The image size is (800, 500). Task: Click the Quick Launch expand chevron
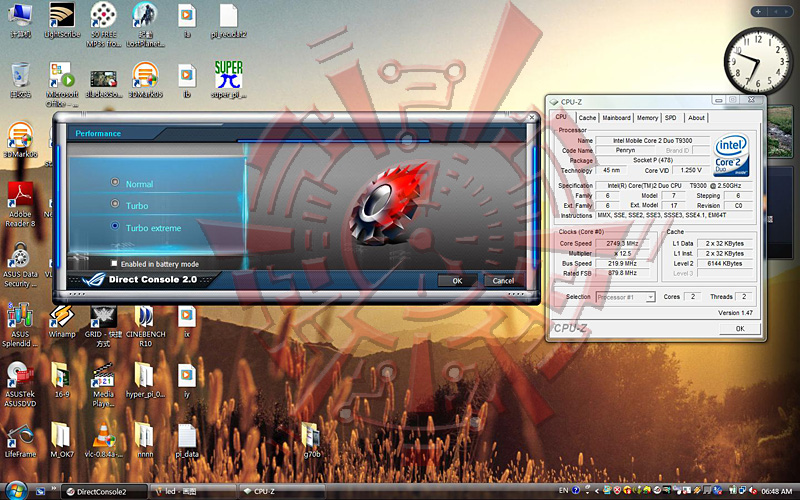(53, 489)
